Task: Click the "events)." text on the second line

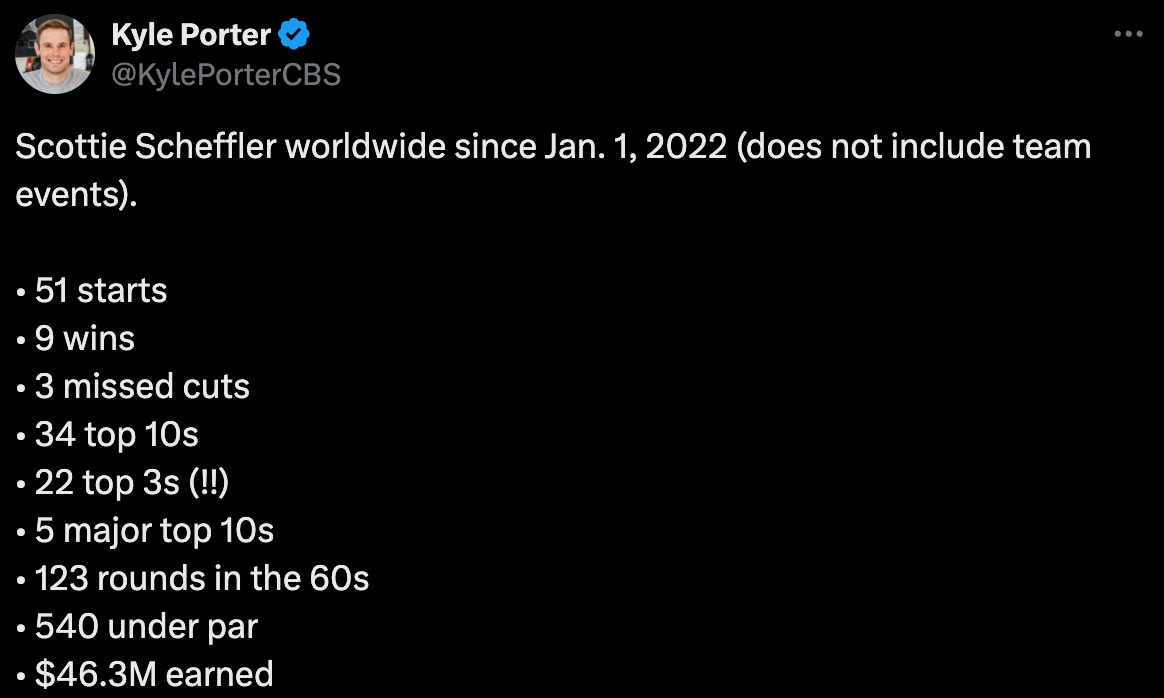Action: click(x=75, y=194)
